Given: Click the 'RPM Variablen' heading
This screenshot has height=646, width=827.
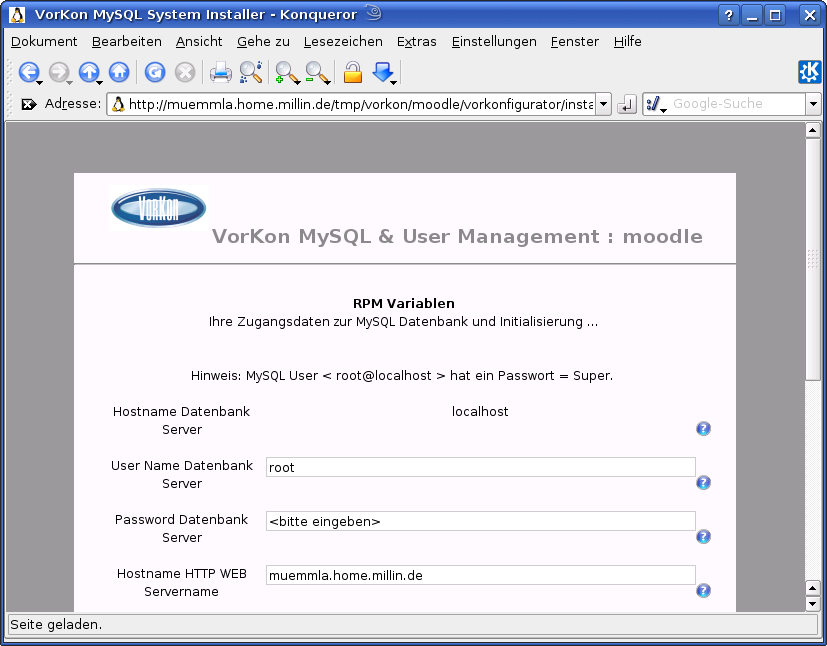Looking at the screenshot, I should (x=403, y=303).
